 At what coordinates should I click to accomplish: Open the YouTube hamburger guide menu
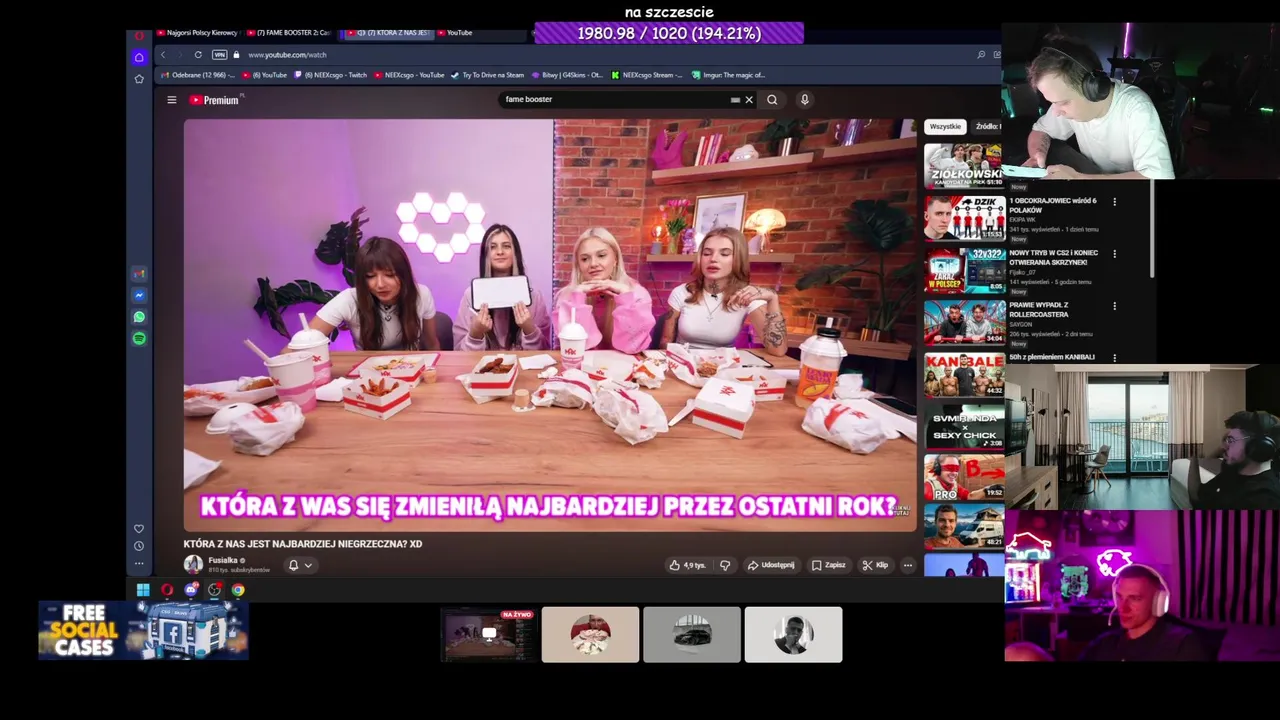[x=171, y=100]
